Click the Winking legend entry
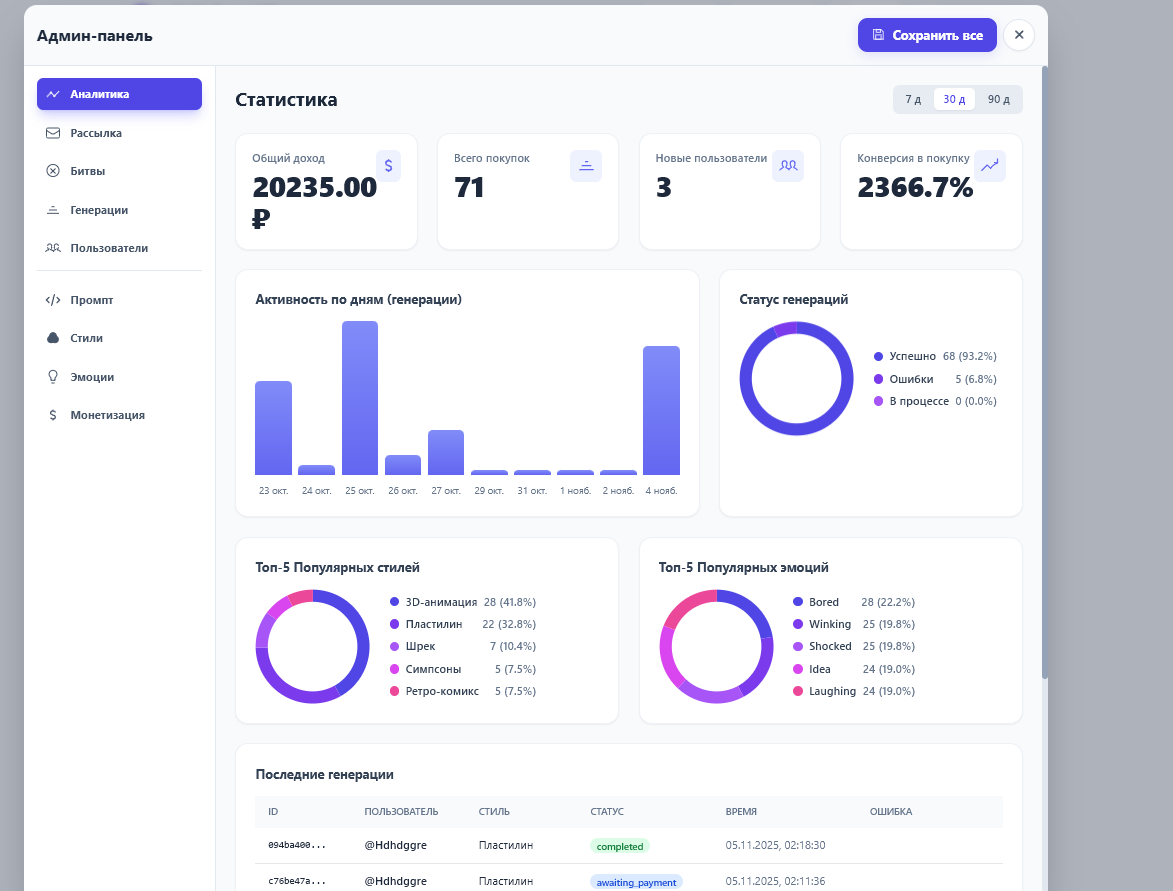The image size is (1173, 891). 854,624
